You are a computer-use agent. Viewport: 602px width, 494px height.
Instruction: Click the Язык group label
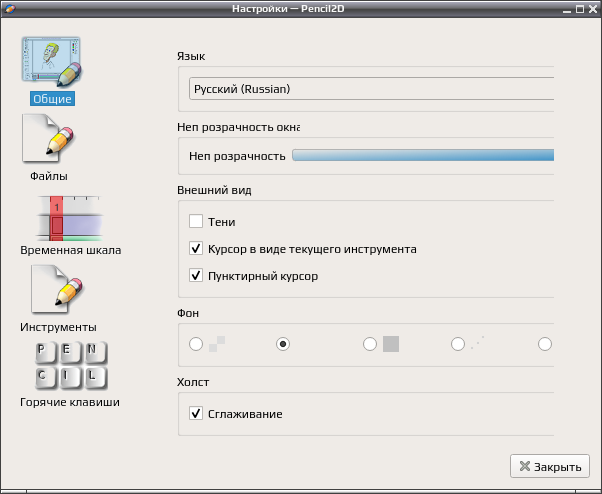pos(191,56)
